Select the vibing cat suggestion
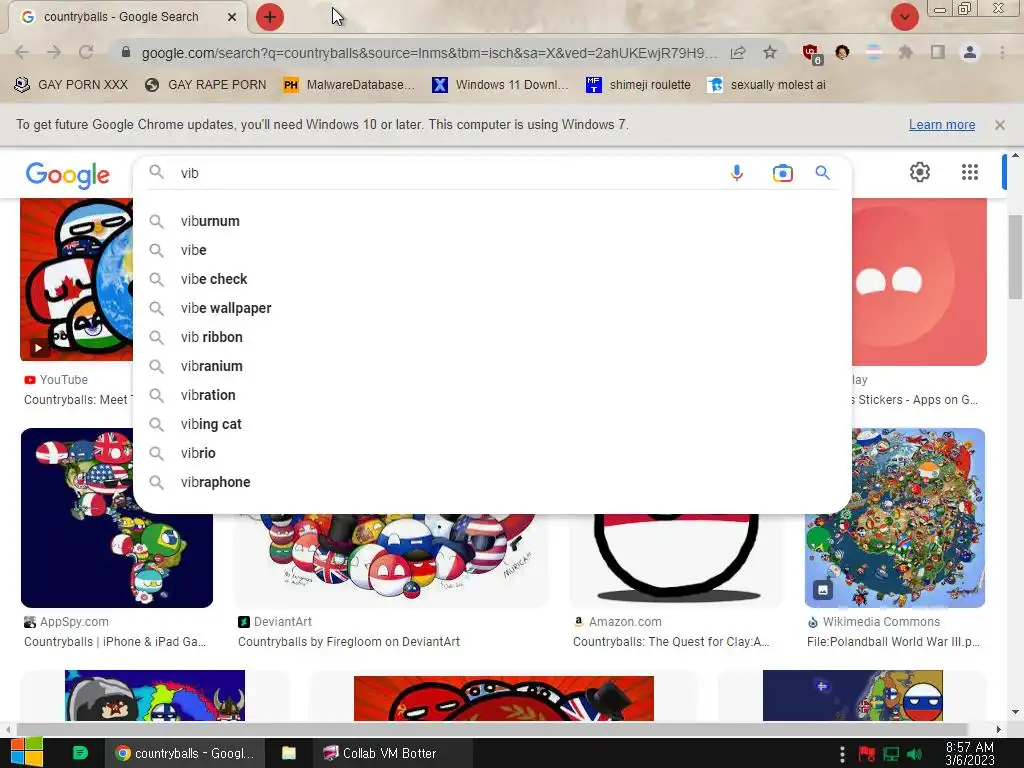This screenshot has width=1024, height=768. point(492,424)
